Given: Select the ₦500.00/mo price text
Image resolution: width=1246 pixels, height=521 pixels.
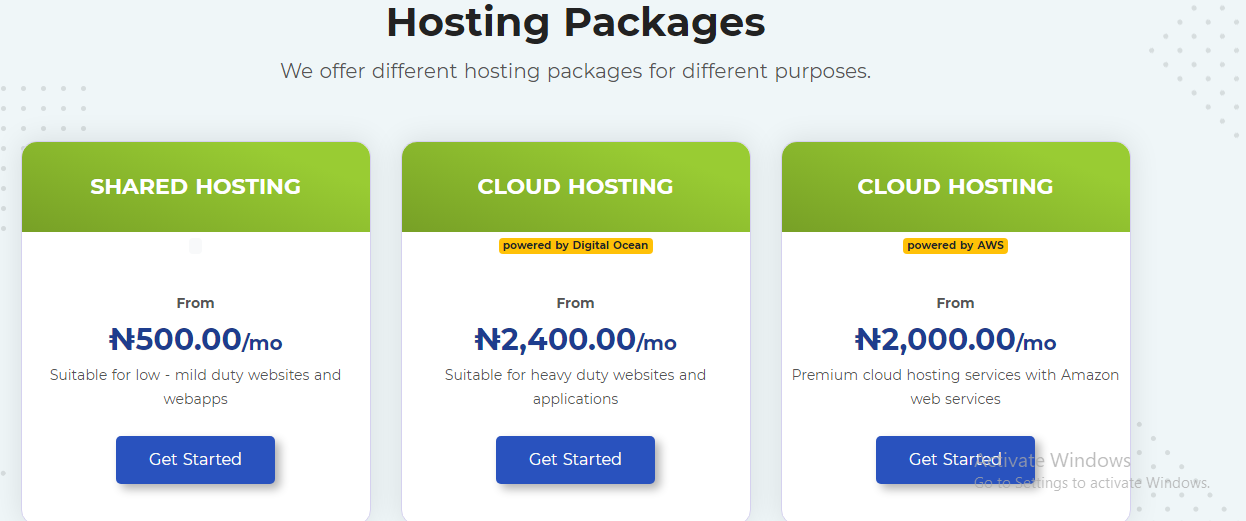Looking at the screenshot, I should point(195,340).
